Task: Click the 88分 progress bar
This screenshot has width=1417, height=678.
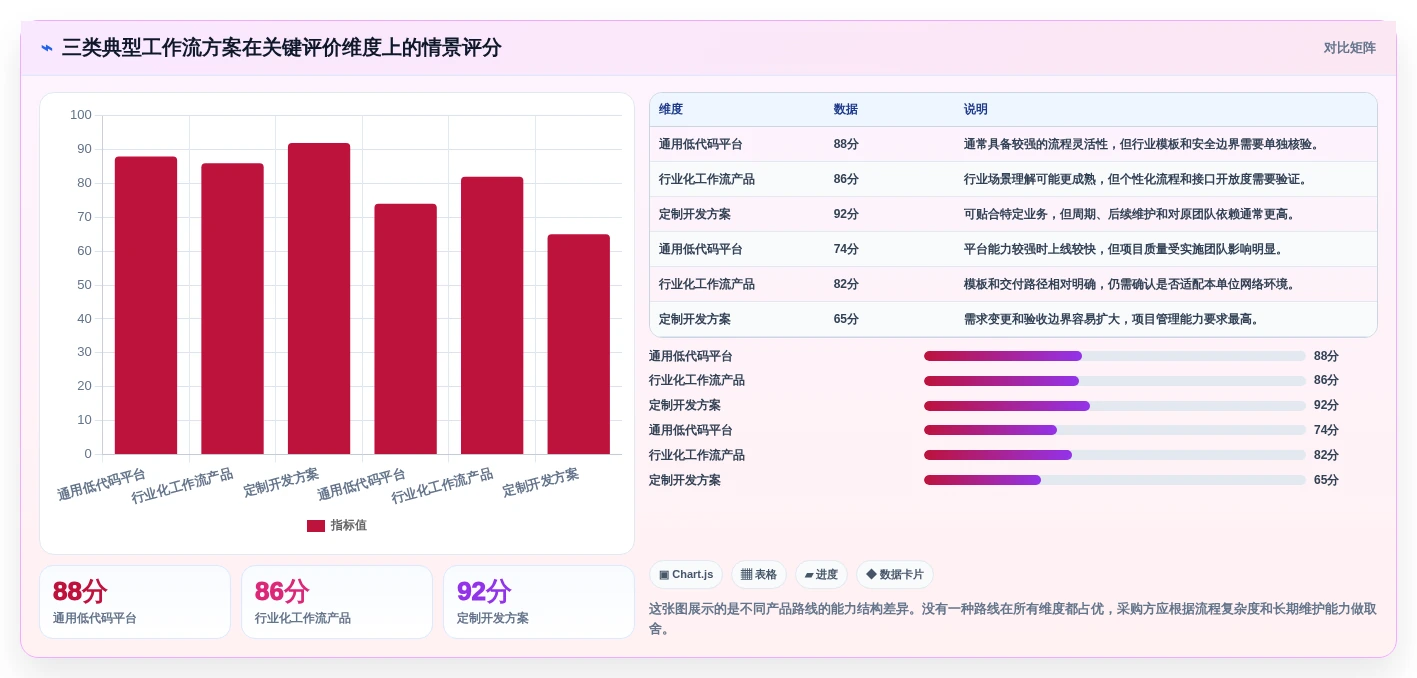Action: (1115, 356)
